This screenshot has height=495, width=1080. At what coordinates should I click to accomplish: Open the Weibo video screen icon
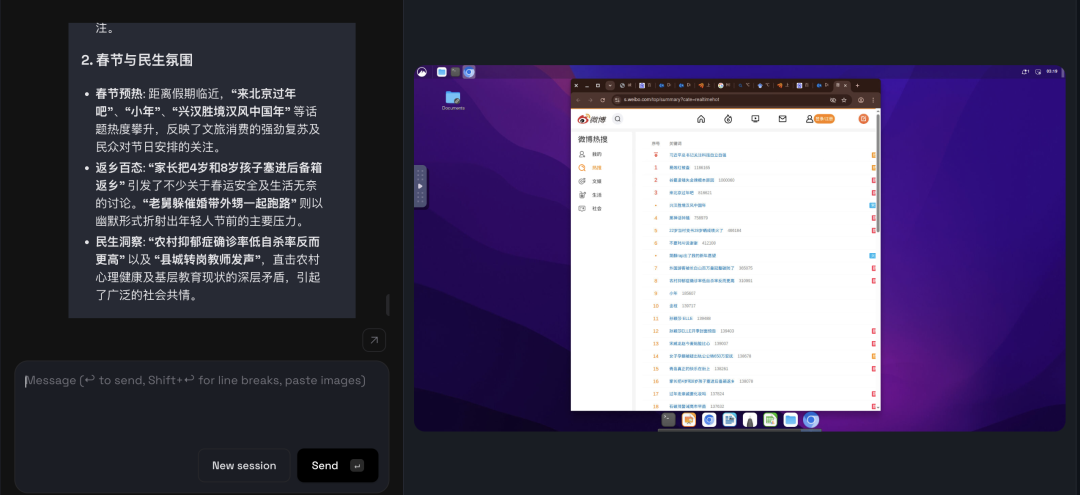click(755, 118)
